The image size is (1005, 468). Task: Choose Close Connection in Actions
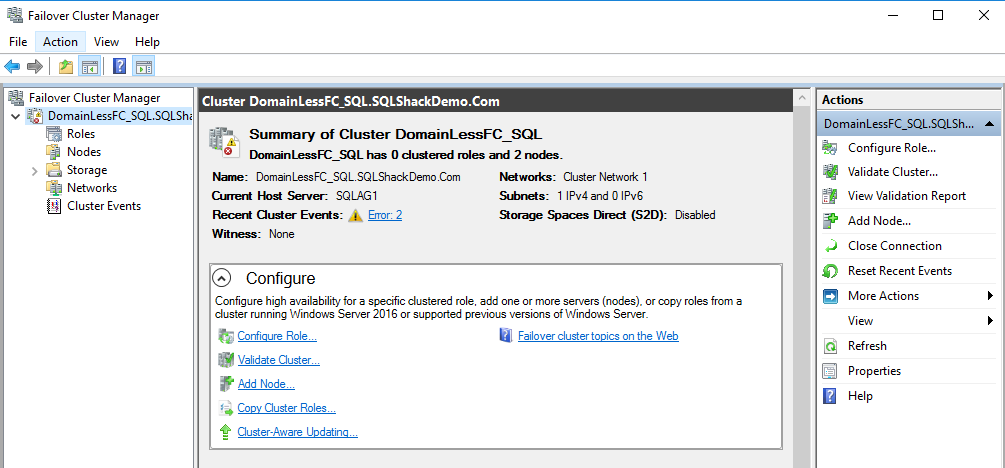tap(894, 246)
